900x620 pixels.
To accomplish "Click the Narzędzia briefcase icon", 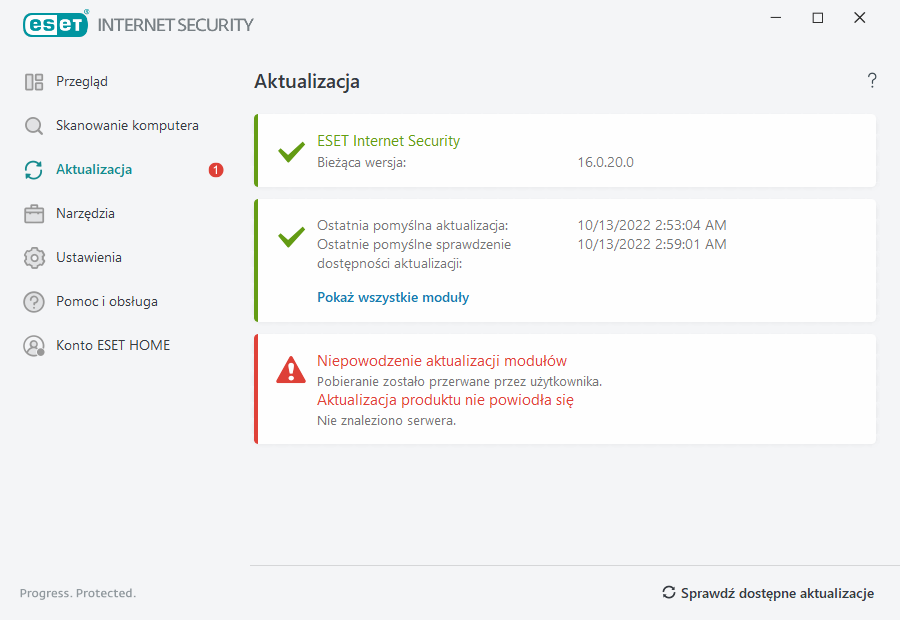I will point(34,214).
